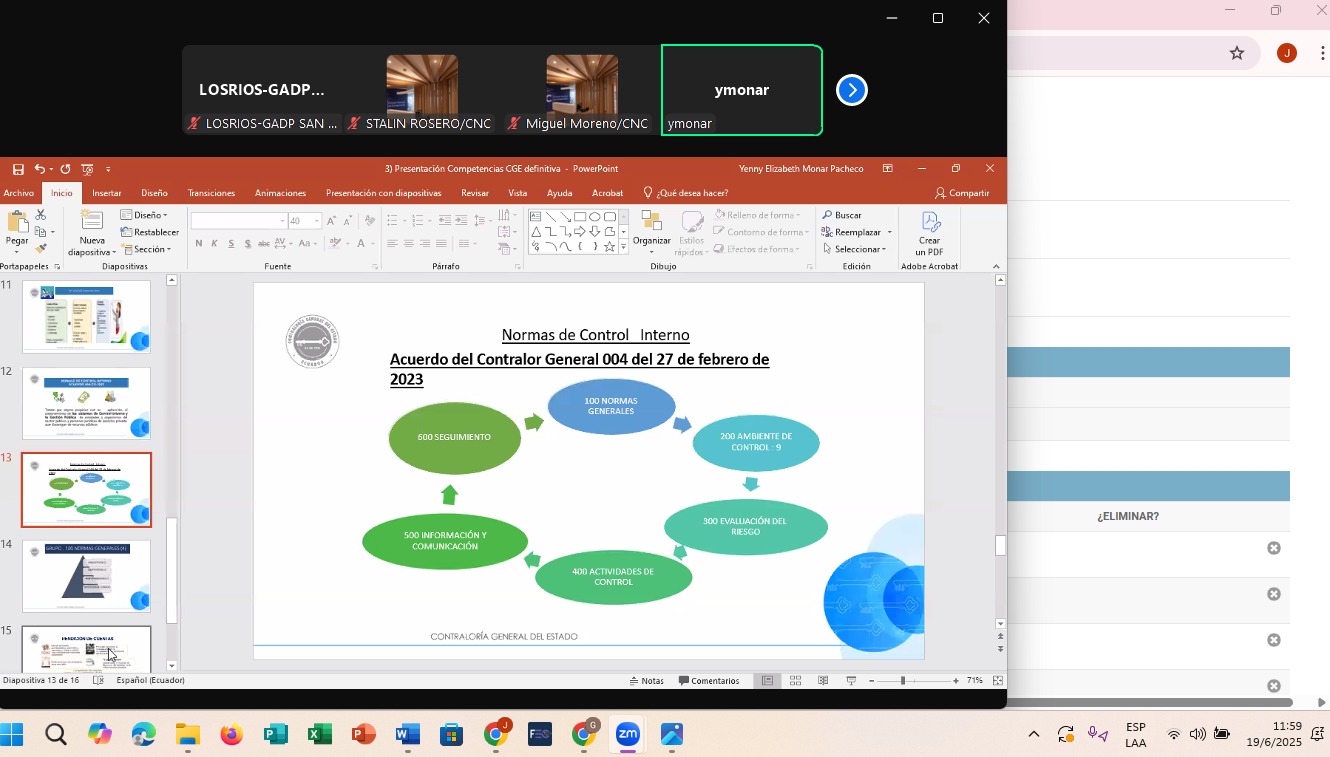Open the Insertar ribbon tab

(106, 193)
